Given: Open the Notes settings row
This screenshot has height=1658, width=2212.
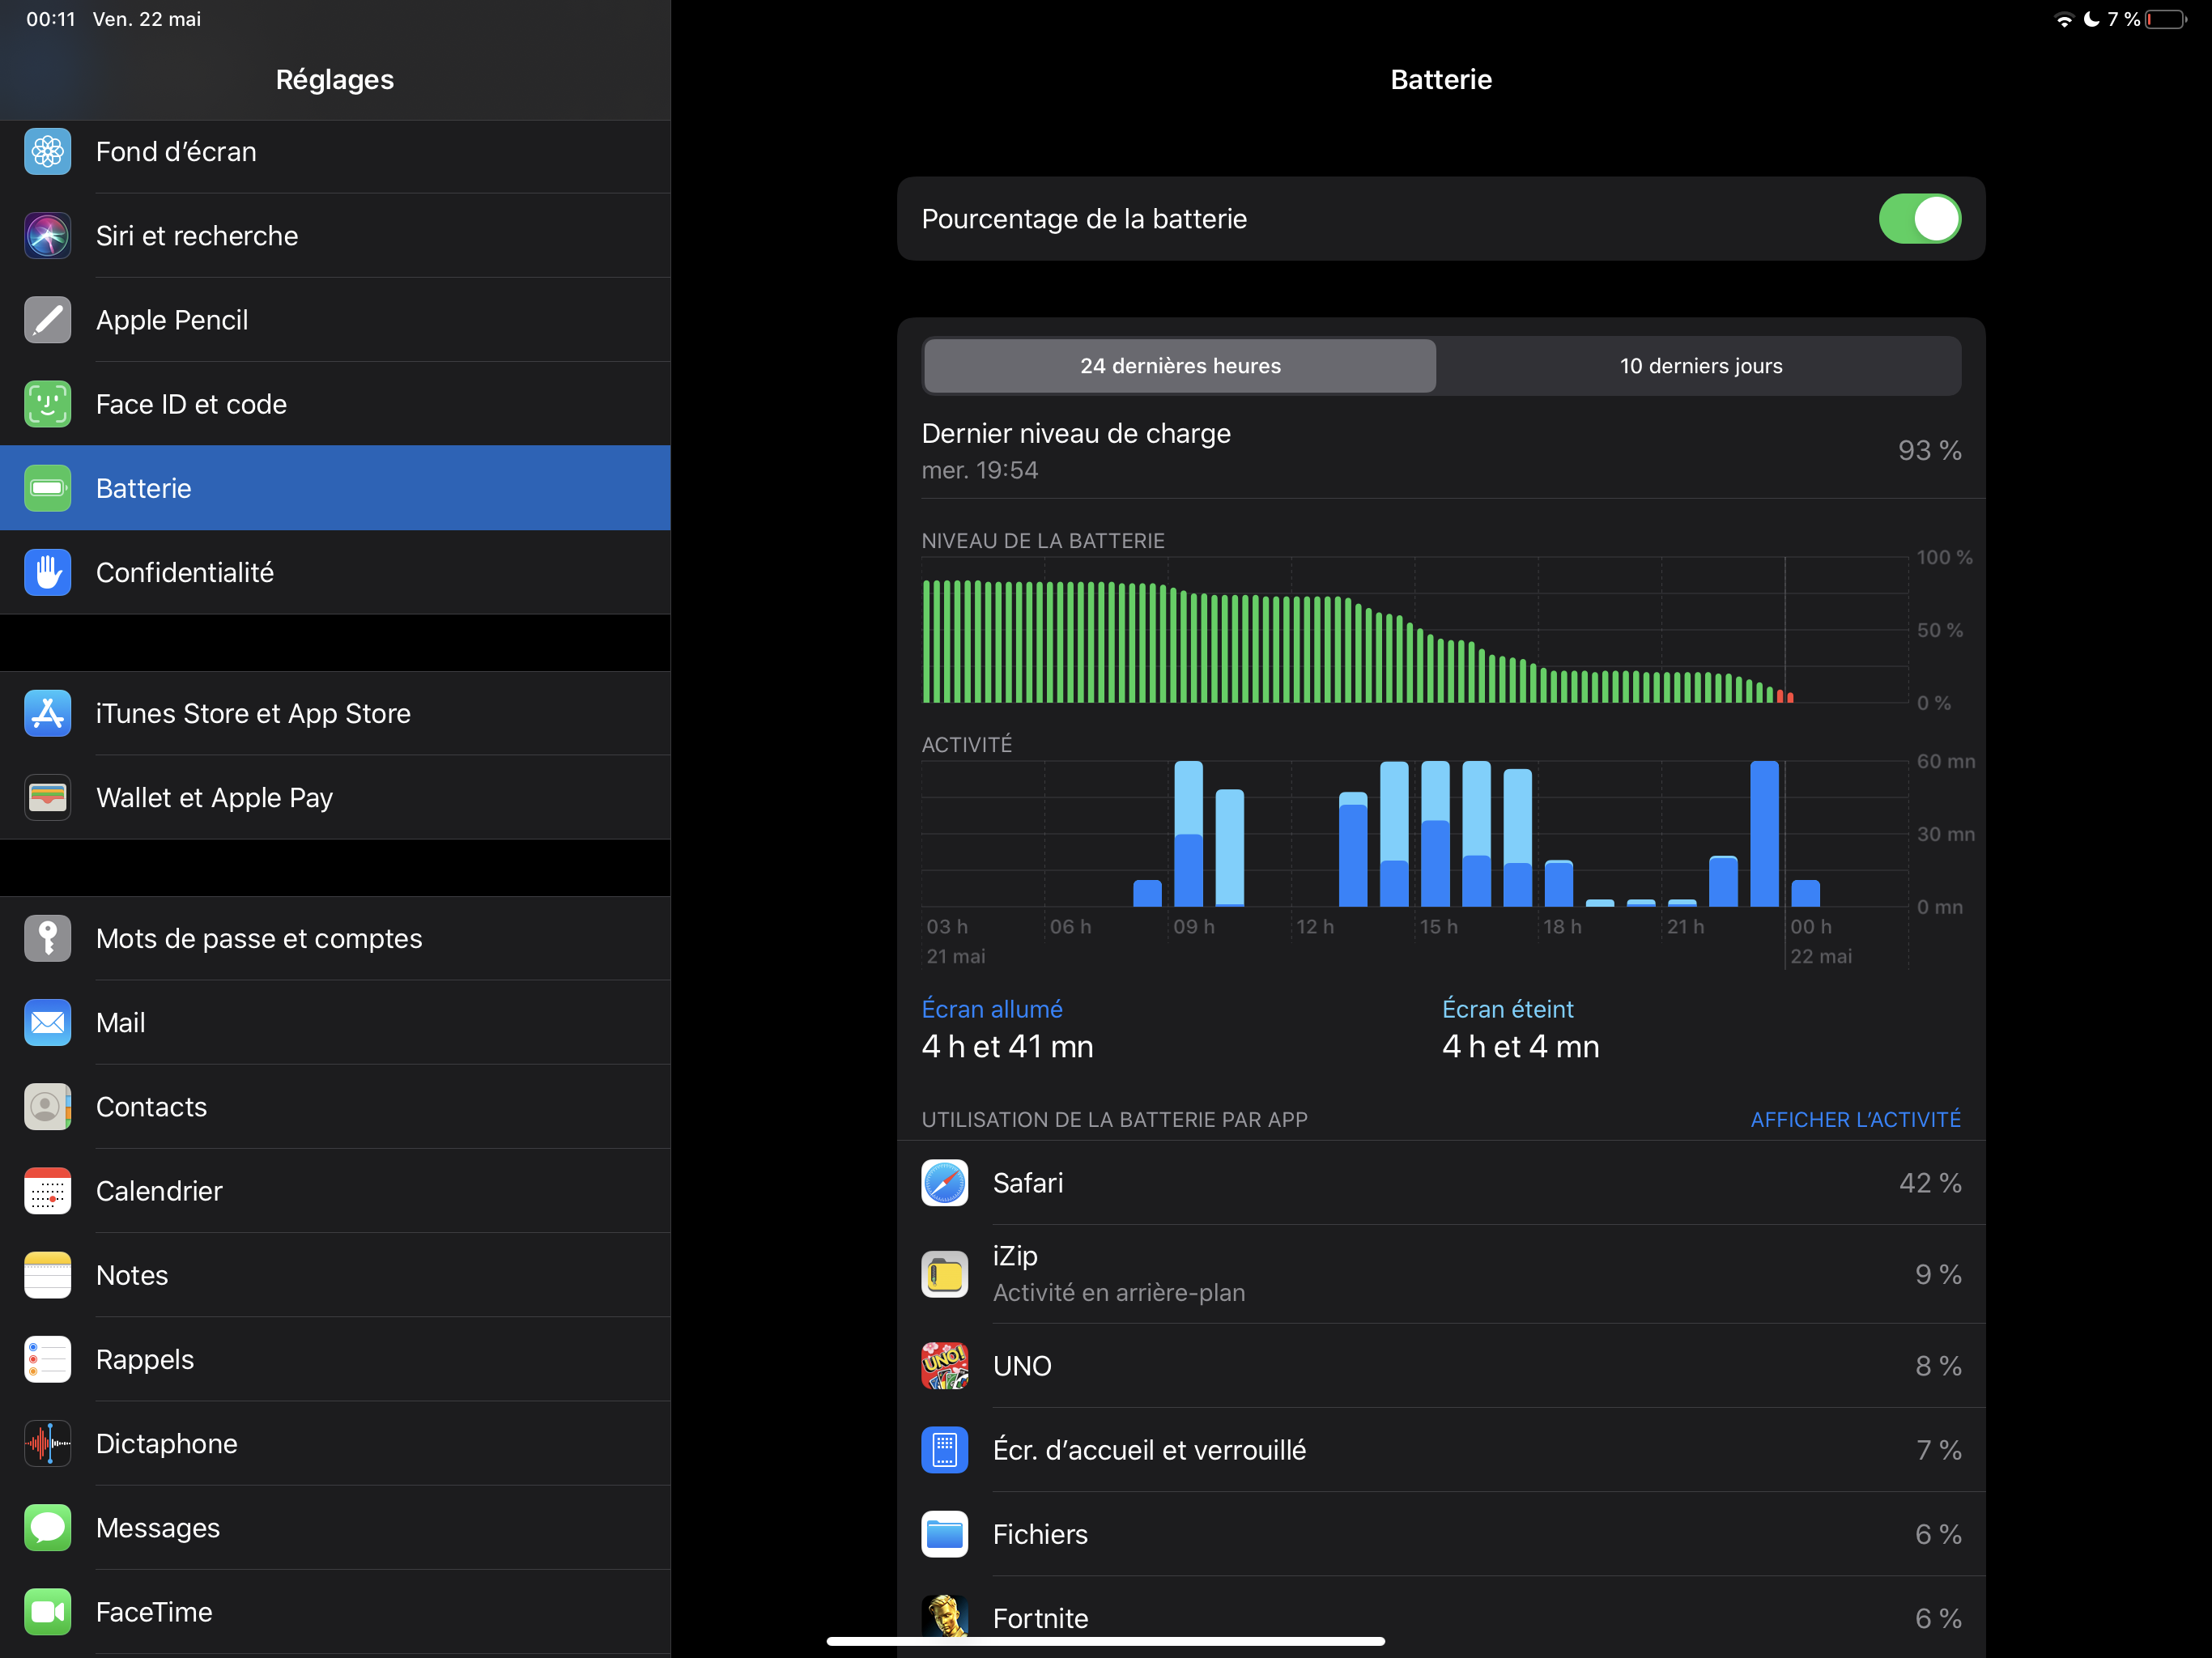Looking at the screenshot, I should pyautogui.click(x=132, y=1275).
